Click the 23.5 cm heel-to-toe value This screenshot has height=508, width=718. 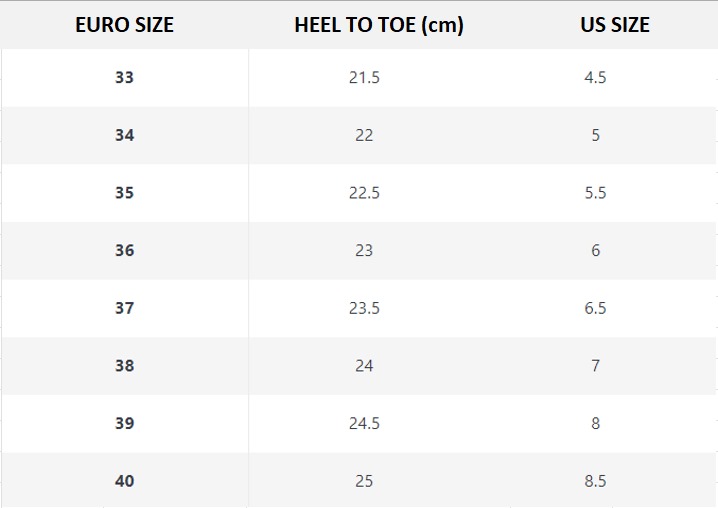click(x=364, y=308)
